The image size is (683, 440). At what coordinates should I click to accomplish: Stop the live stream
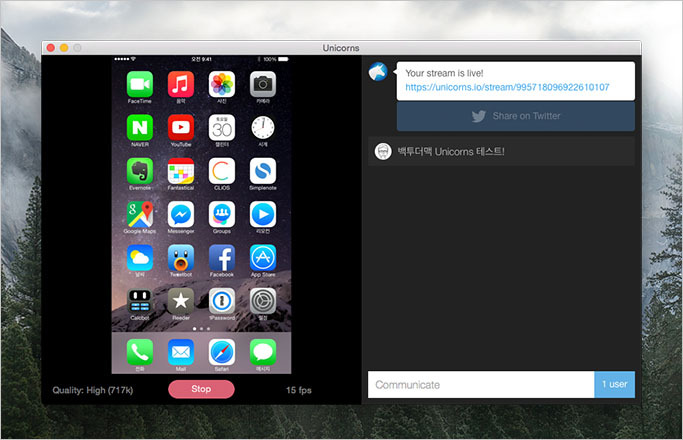201,389
